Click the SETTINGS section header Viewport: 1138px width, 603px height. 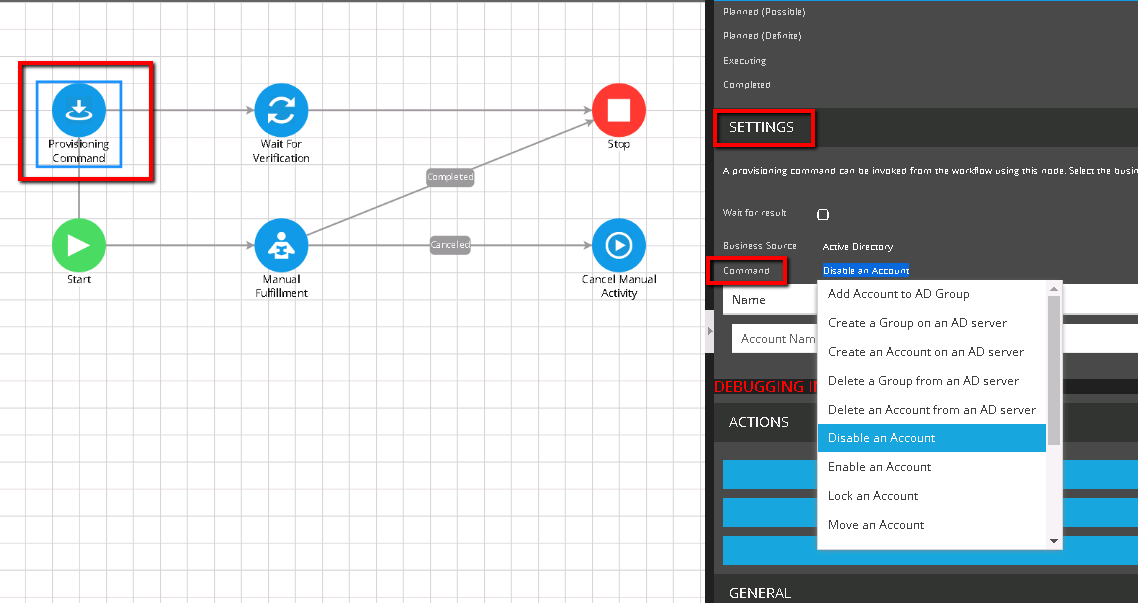coord(764,128)
